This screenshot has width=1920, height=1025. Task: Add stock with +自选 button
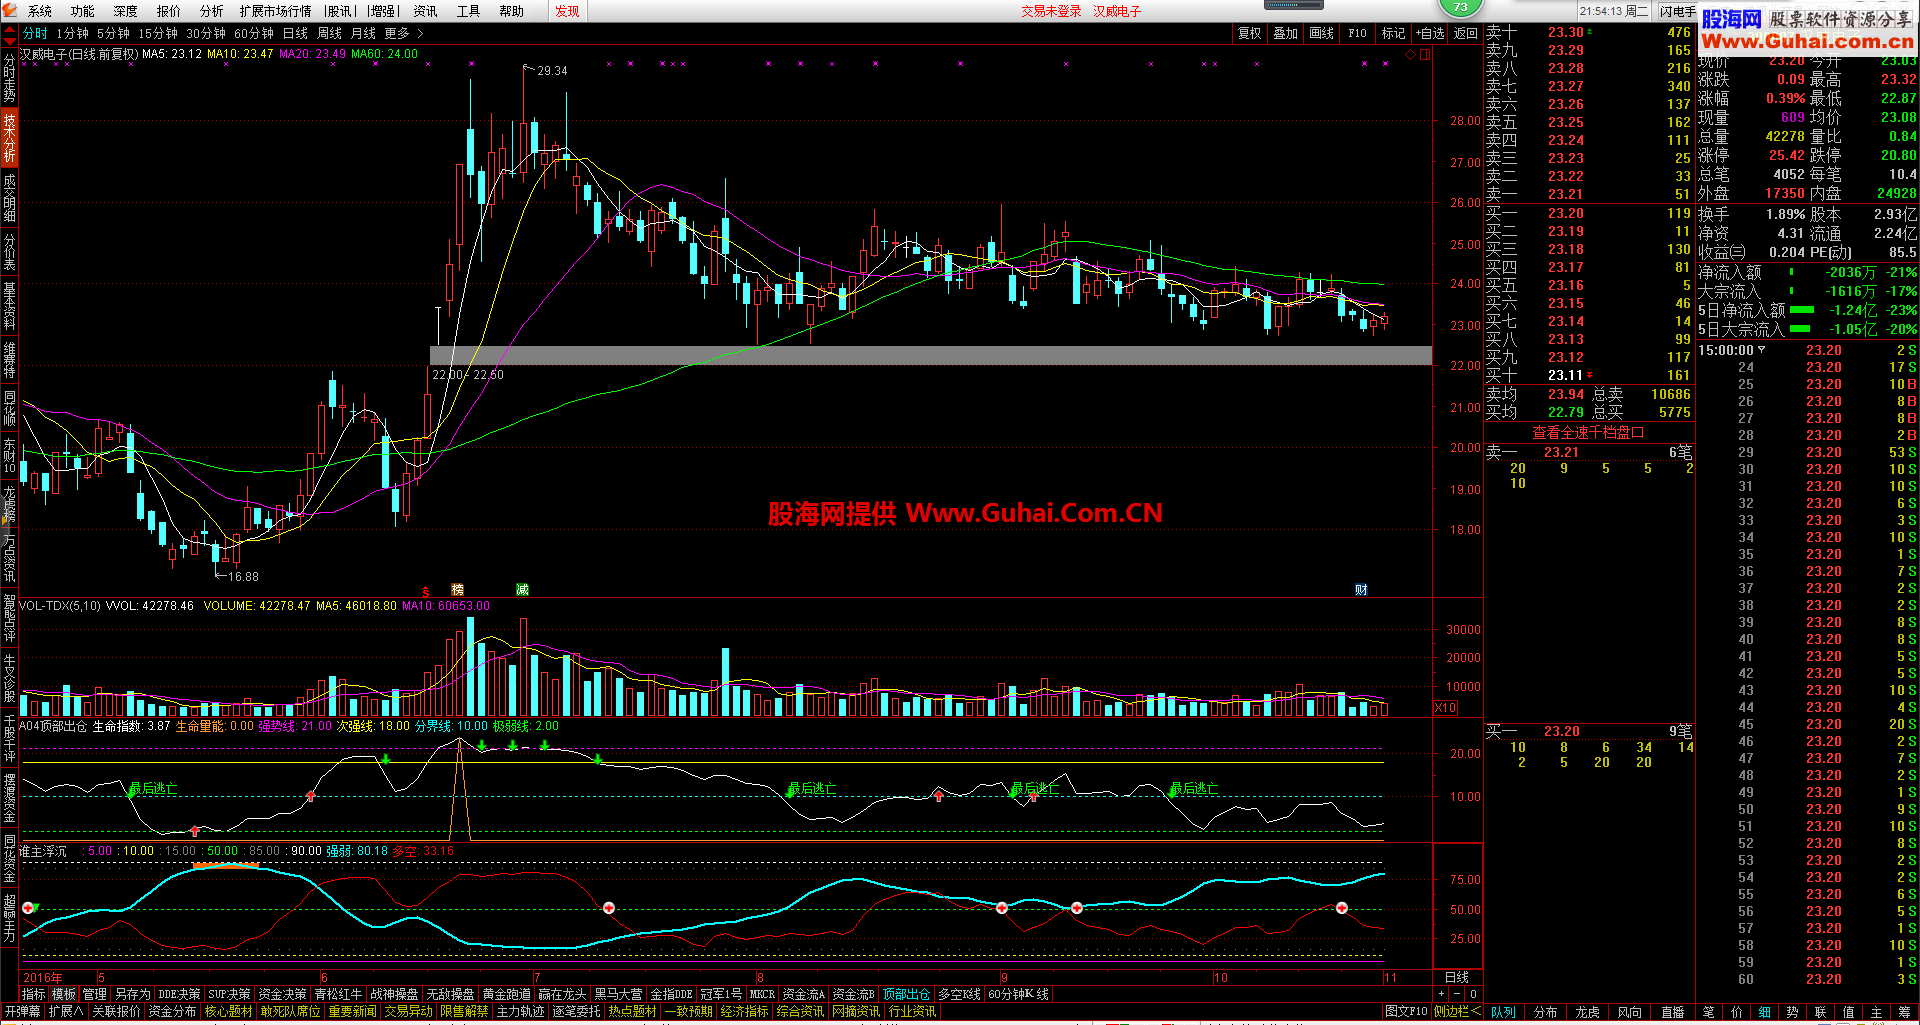[1430, 33]
